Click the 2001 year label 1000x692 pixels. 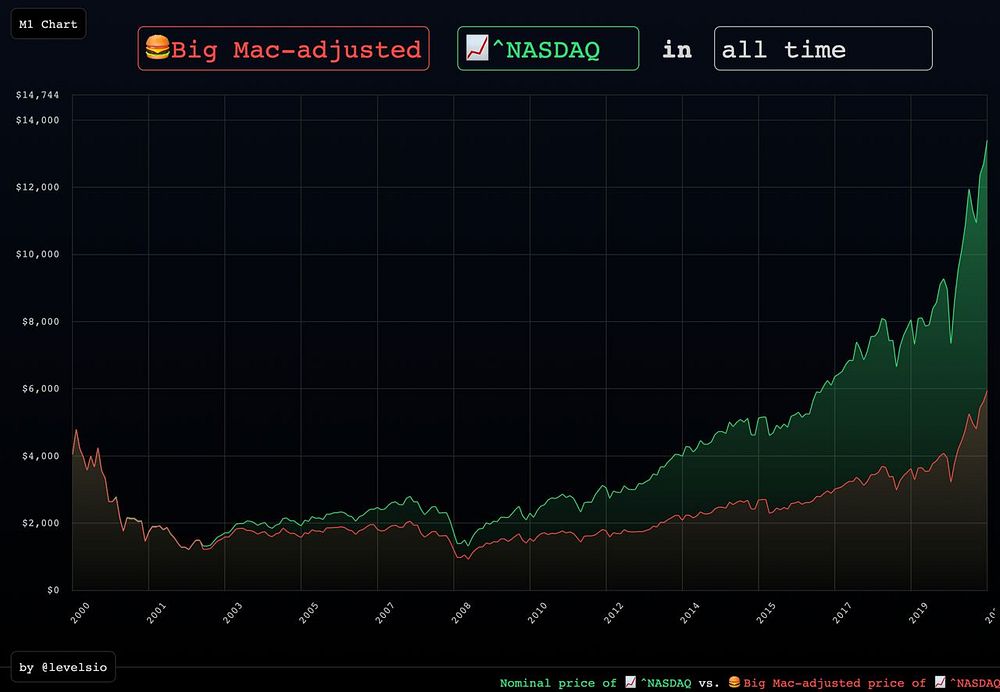click(156, 613)
